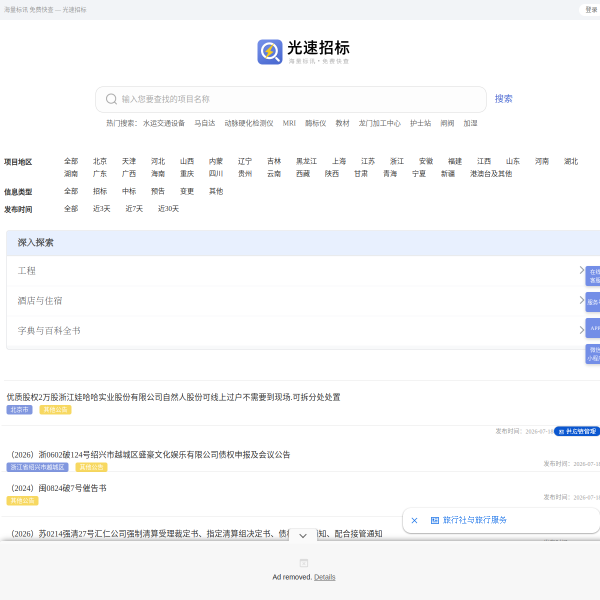Click the 北京市 tag on the first listing
Viewport: 600px width, 600px height.
point(20,410)
